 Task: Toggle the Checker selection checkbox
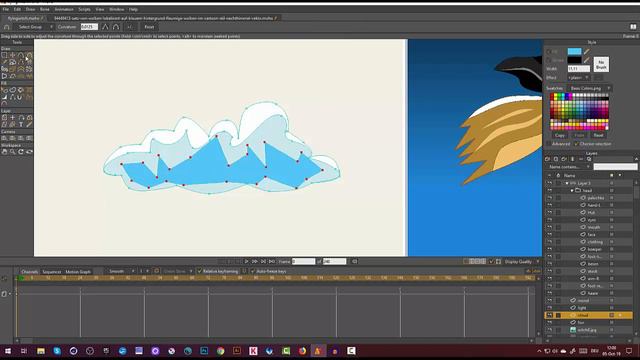coord(576,144)
